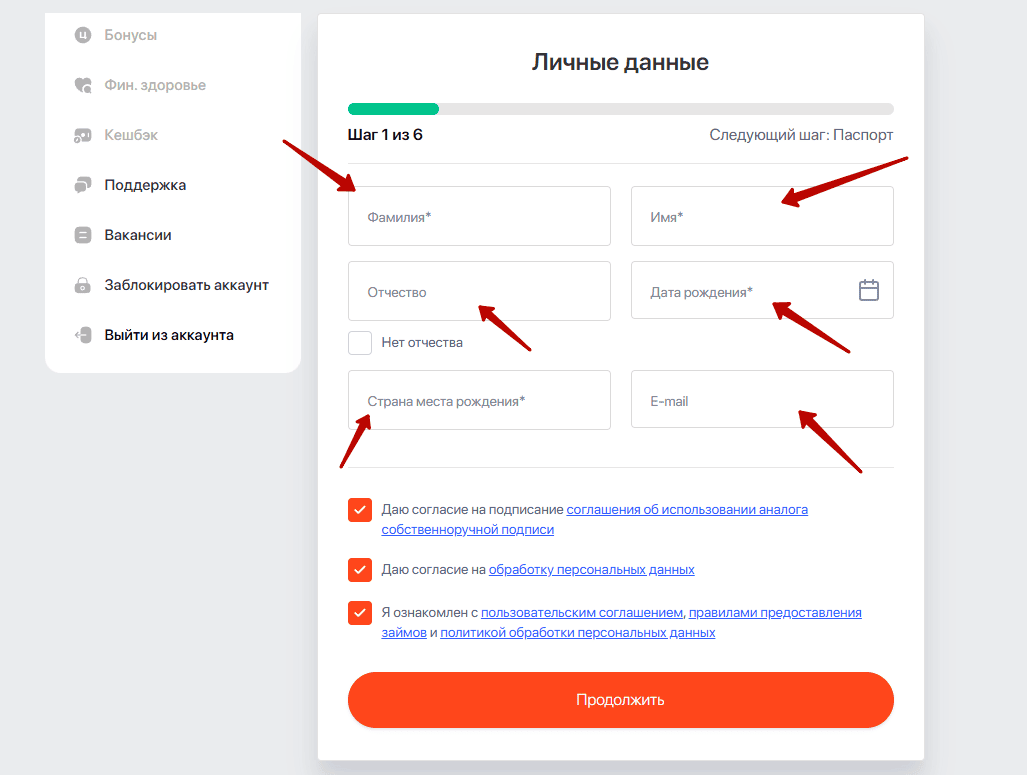Image resolution: width=1027 pixels, height=775 pixels.
Task: Click the Кешбэк icon in sidebar
Action: (83, 135)
